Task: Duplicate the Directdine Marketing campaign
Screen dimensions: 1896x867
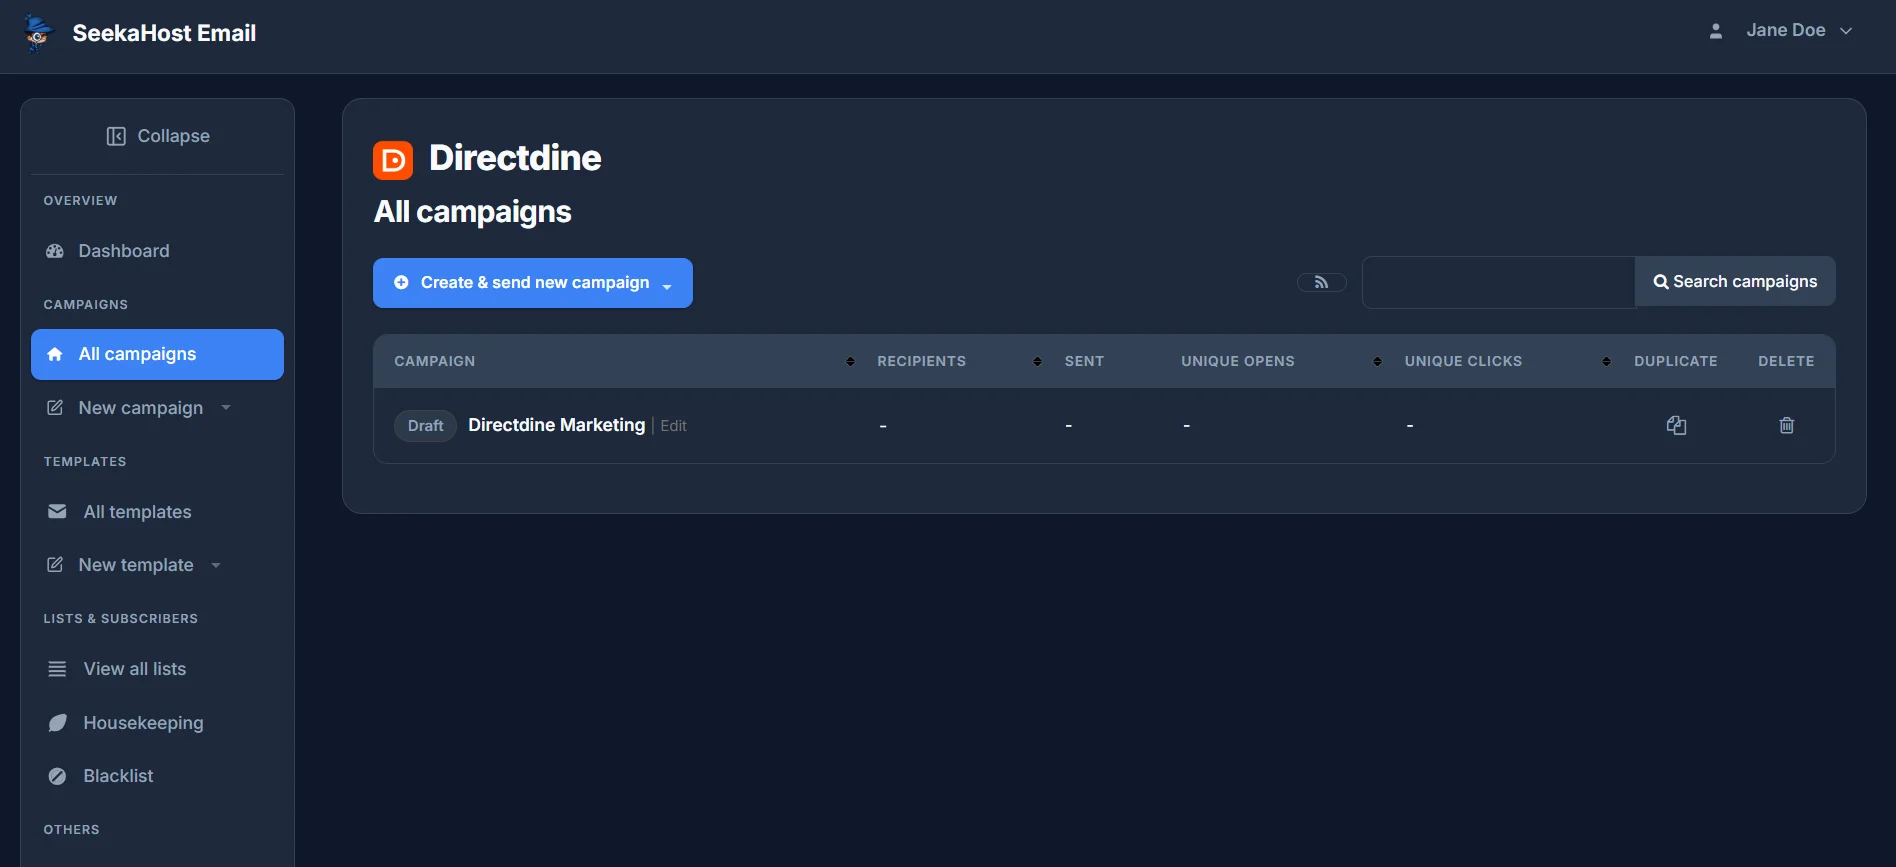Action: (x=1677, y=425)
